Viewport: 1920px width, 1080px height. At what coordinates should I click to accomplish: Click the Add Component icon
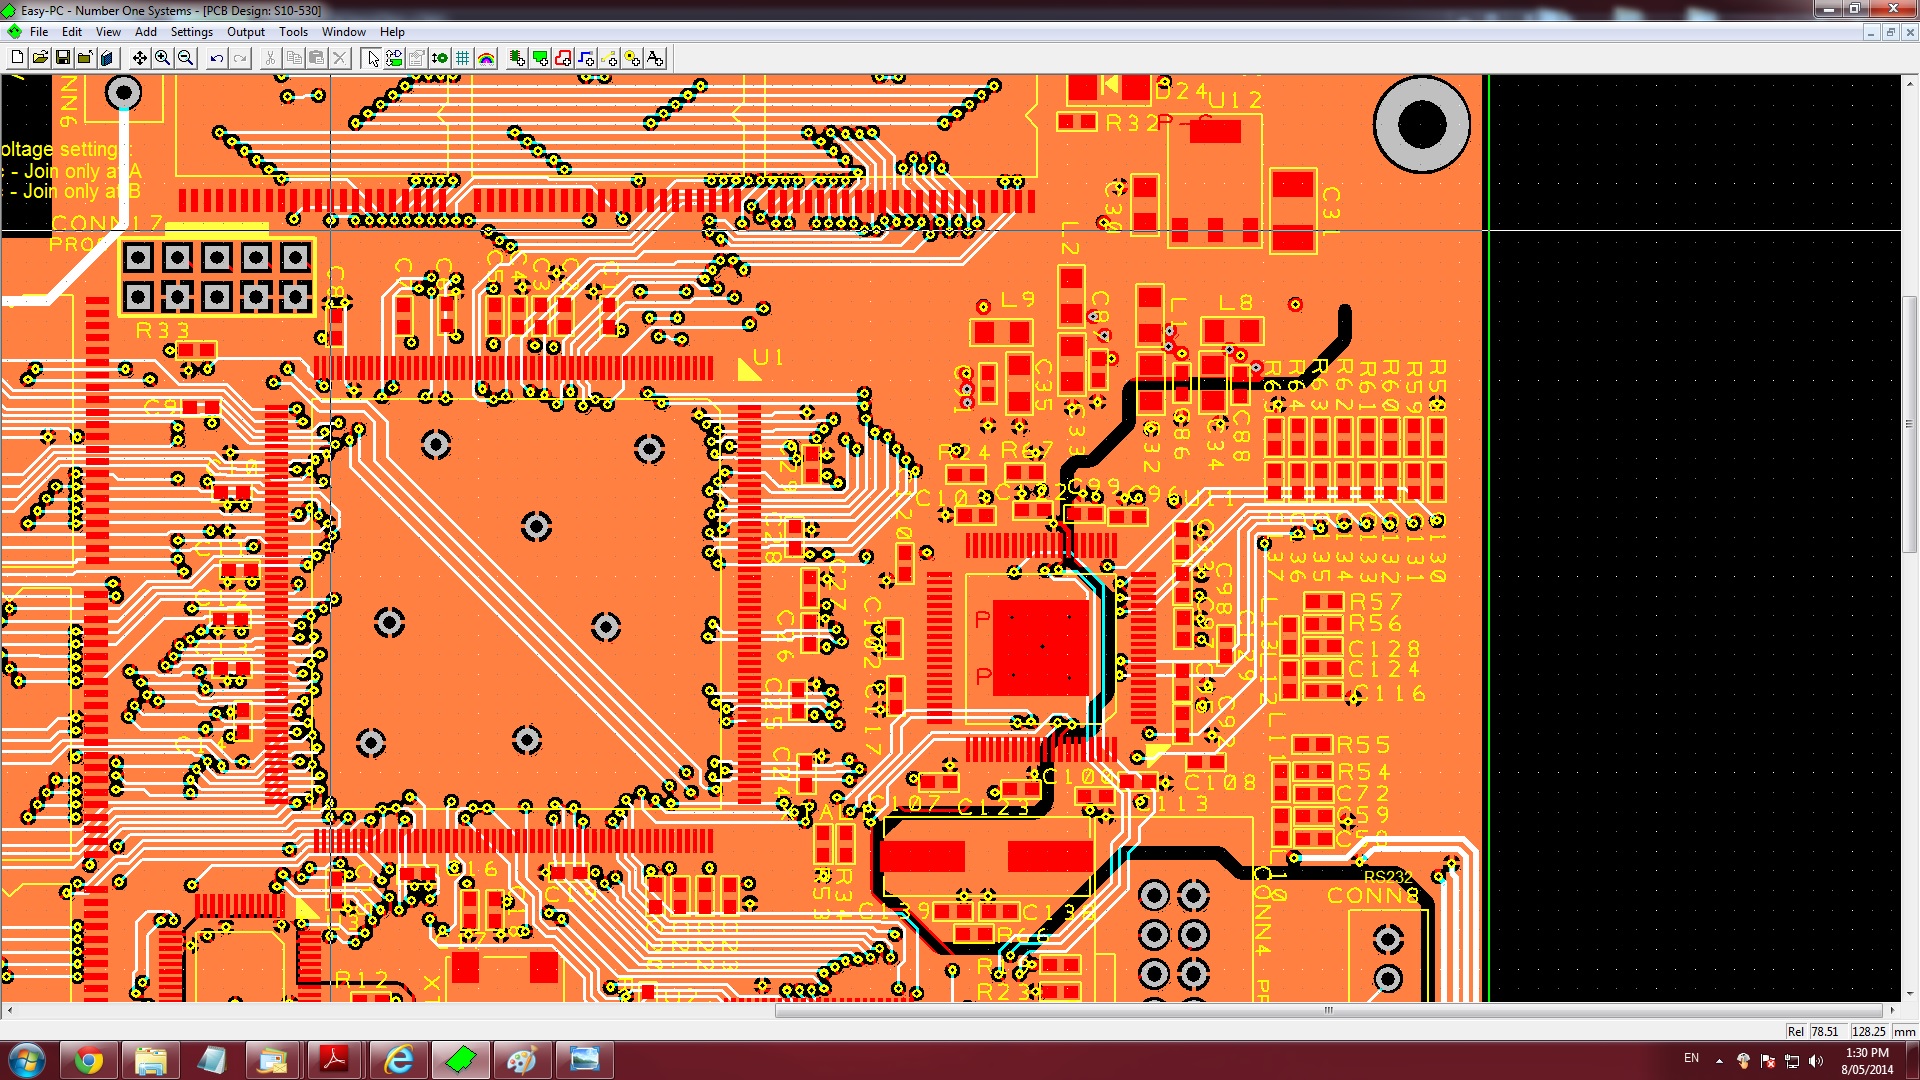click(x=517, y=58)
